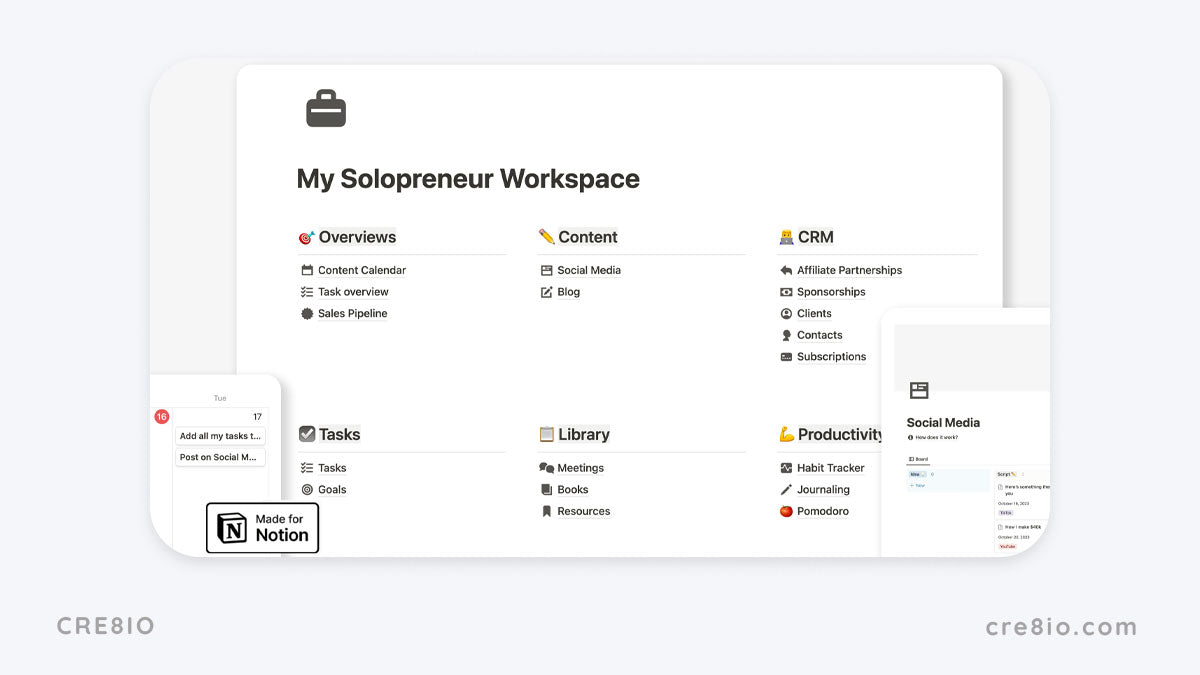Open the Habit Tracker page
The image size is (1200, 675).
[830, 468]
